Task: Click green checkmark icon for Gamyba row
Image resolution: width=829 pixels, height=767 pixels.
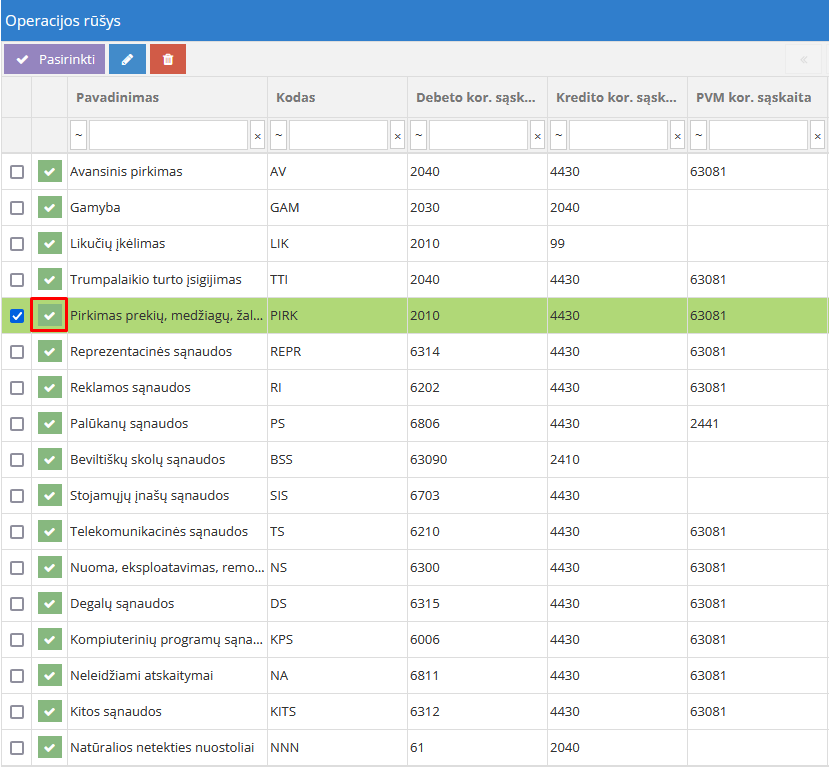Action: [49, 208]
